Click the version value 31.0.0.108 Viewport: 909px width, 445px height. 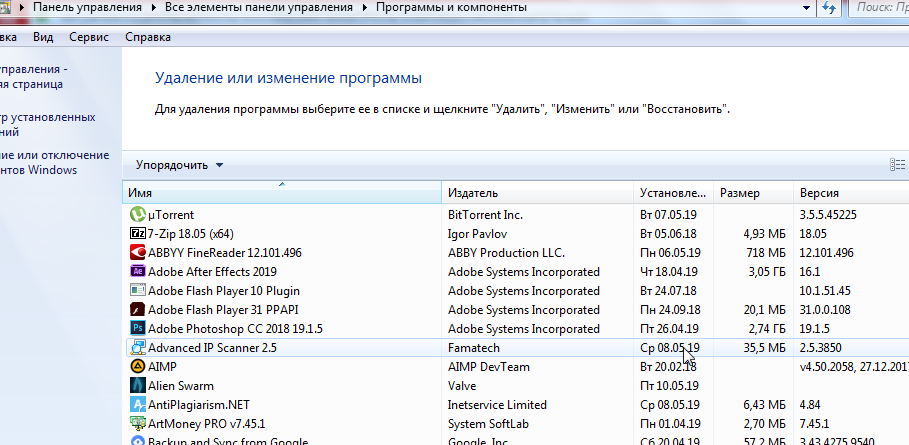click(826, 310)
